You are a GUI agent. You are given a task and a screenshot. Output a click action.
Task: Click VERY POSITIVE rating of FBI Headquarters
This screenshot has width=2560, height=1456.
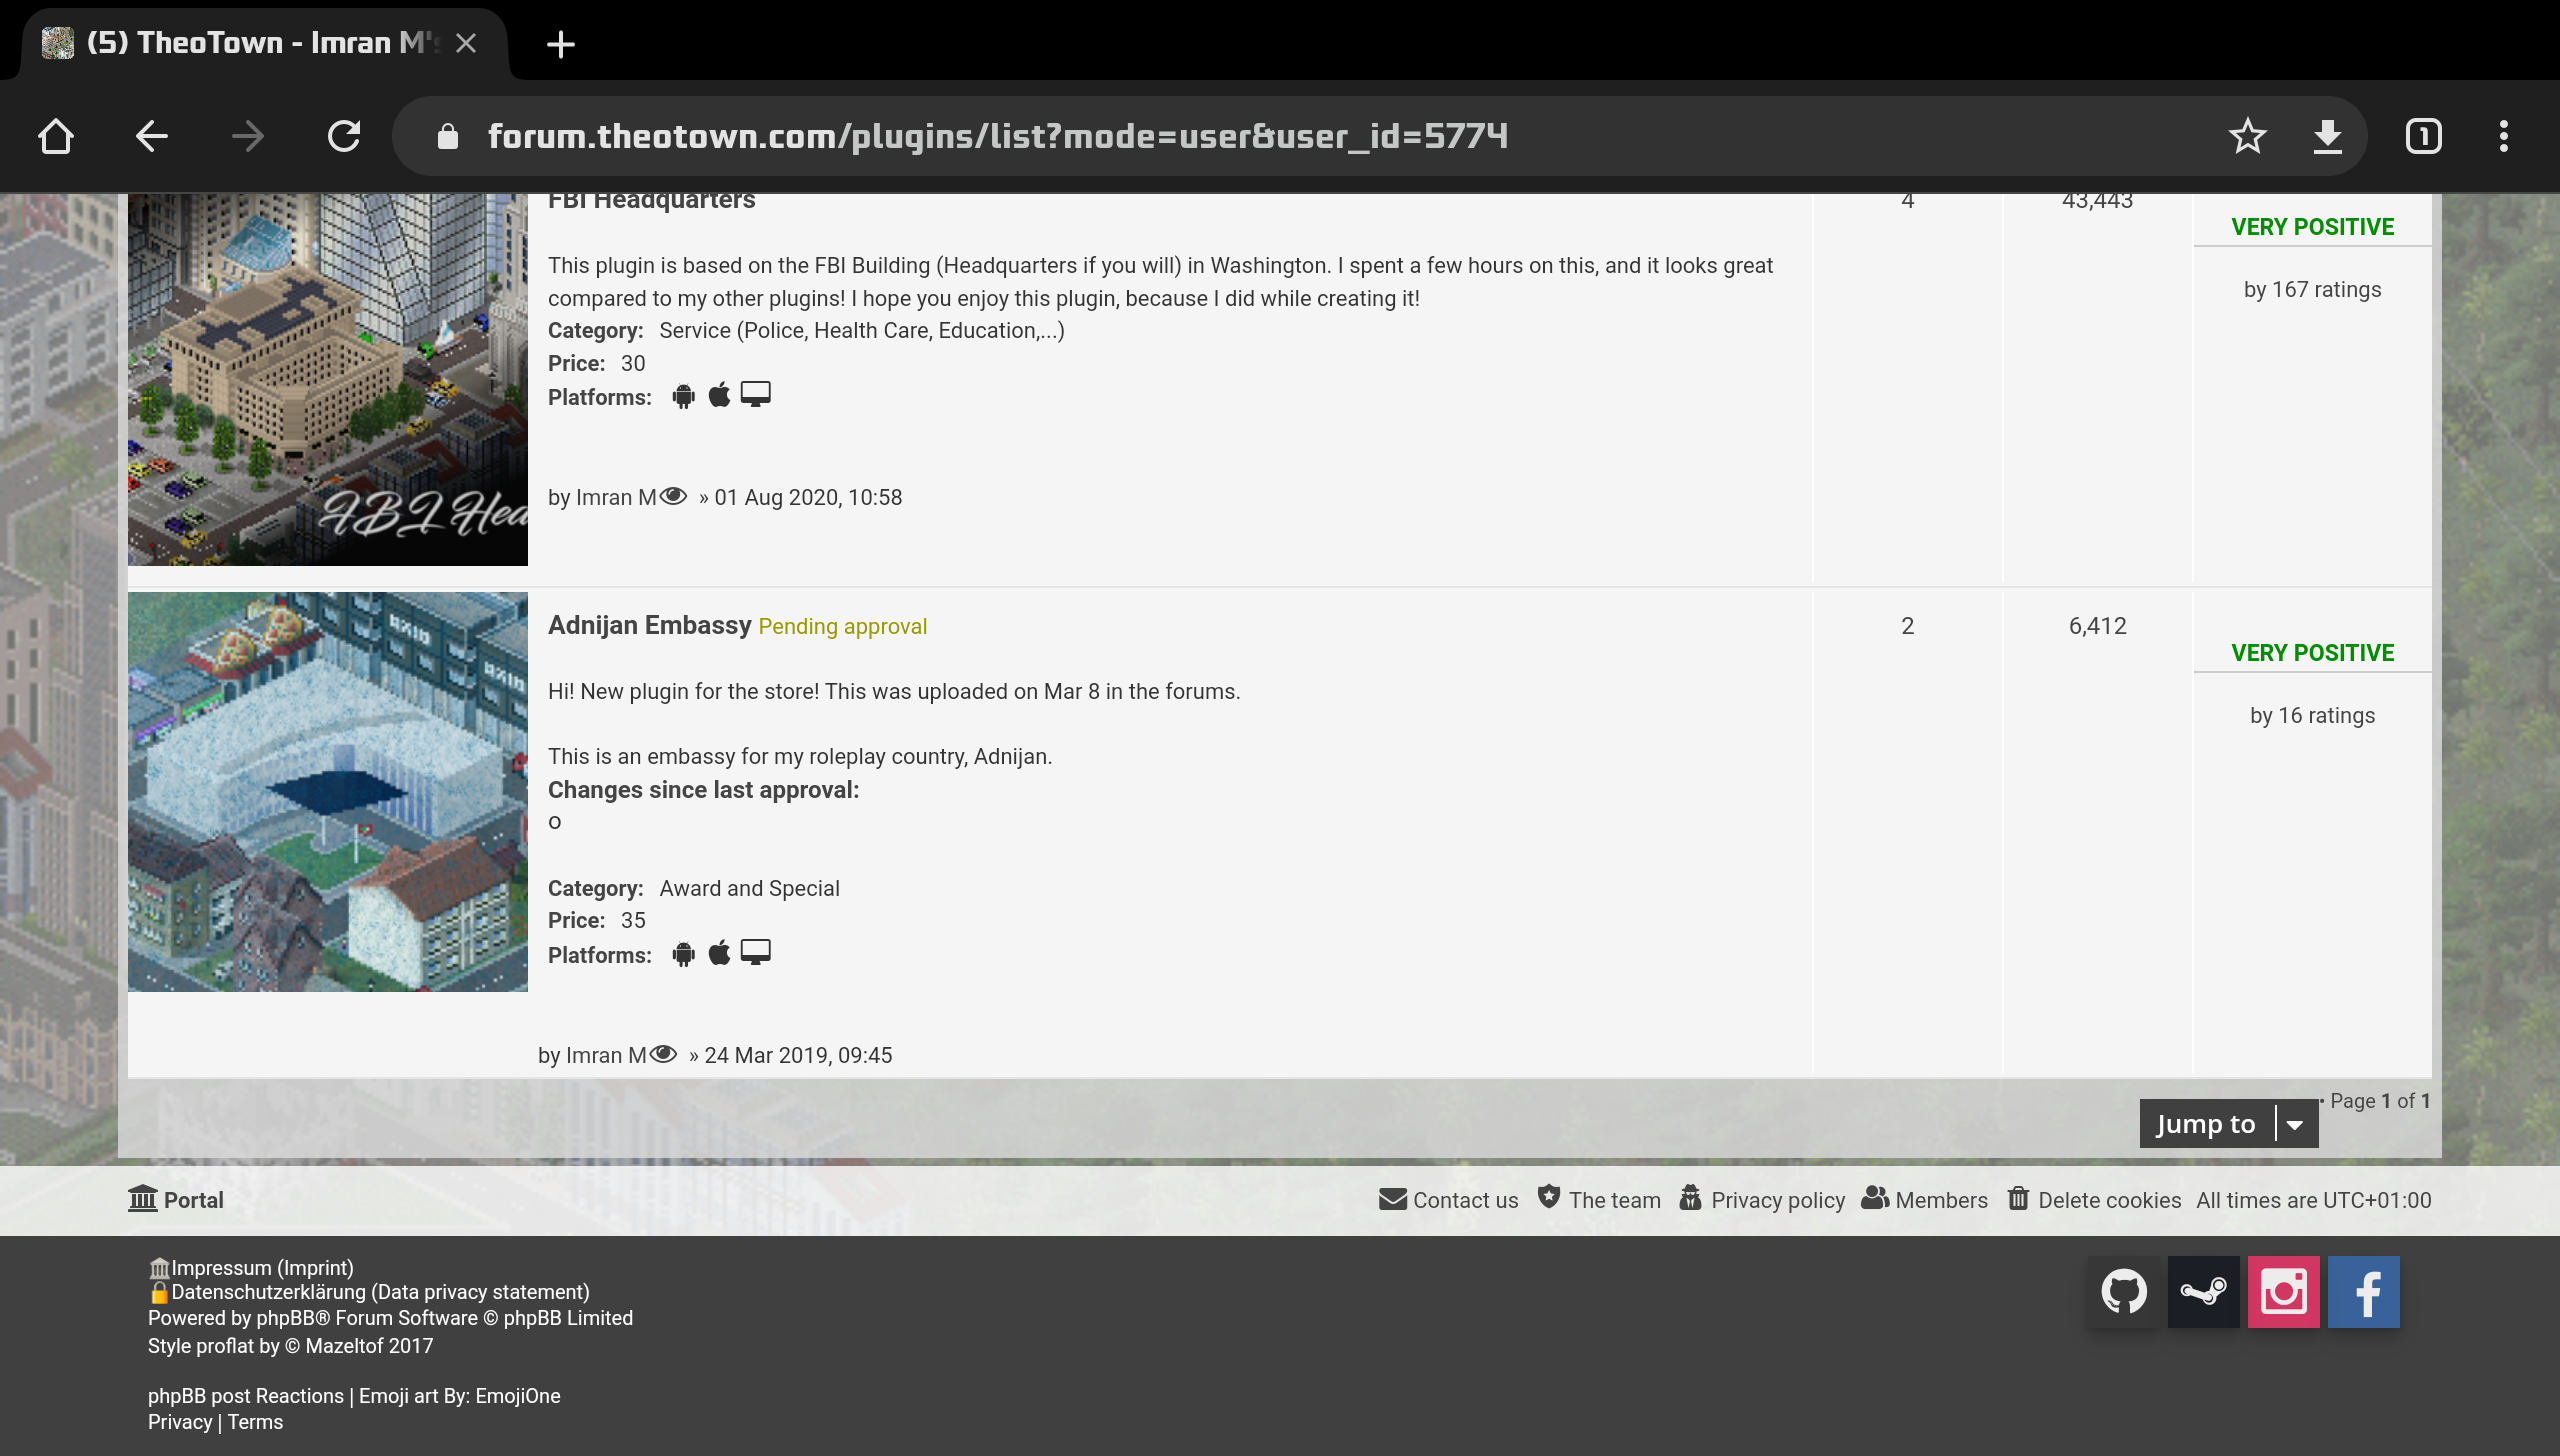[x=2312, y=227]
